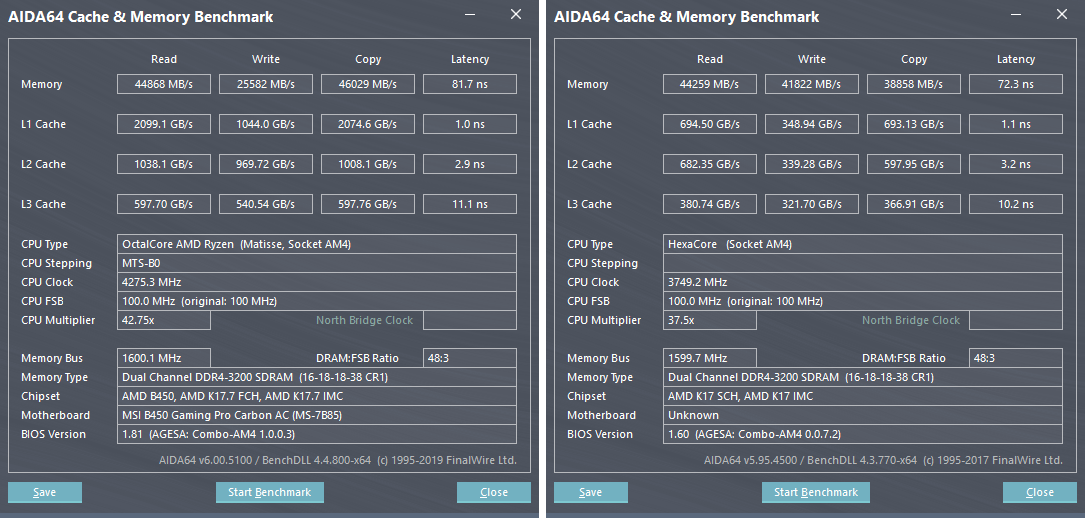This screenshot has width=1085, height=518.
Task: Click Start Benchmark in the left window
Action: 270,492
